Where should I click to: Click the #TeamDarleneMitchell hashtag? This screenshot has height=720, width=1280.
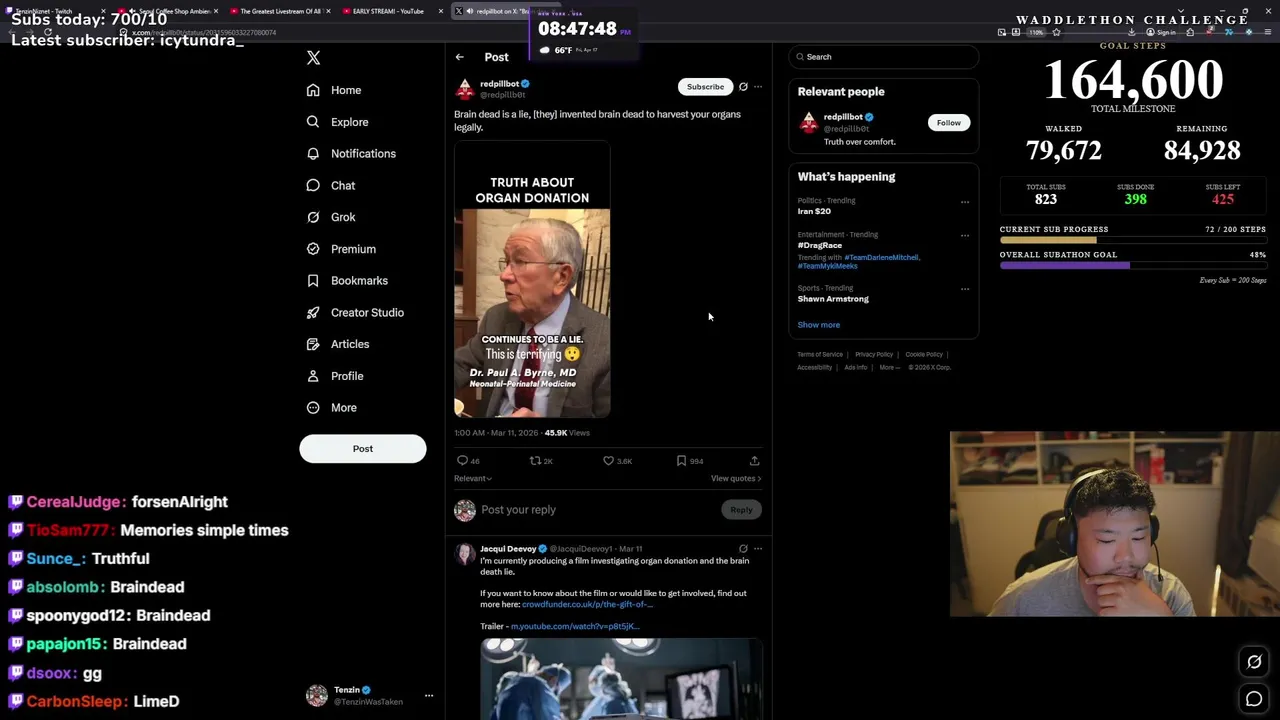click(881, 258)
